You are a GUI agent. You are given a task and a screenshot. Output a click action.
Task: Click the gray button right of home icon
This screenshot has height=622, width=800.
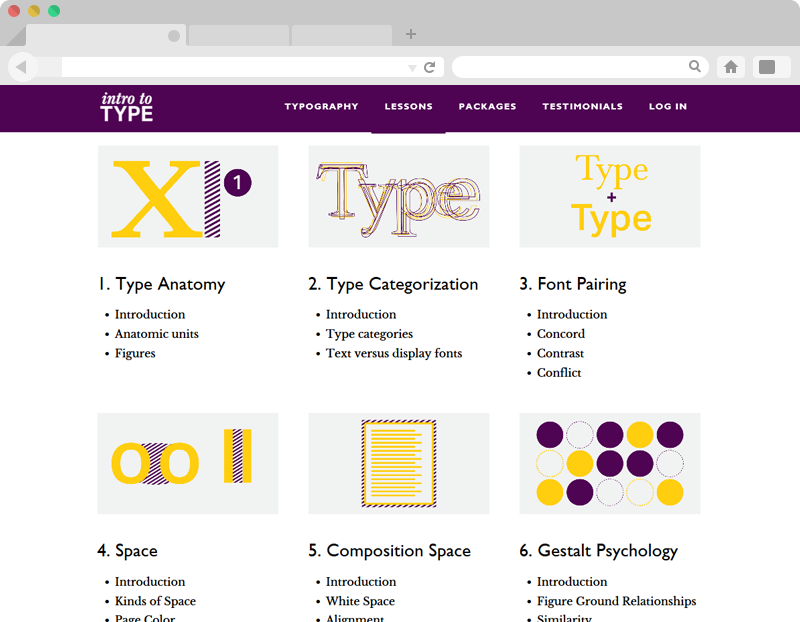point(767,67)
